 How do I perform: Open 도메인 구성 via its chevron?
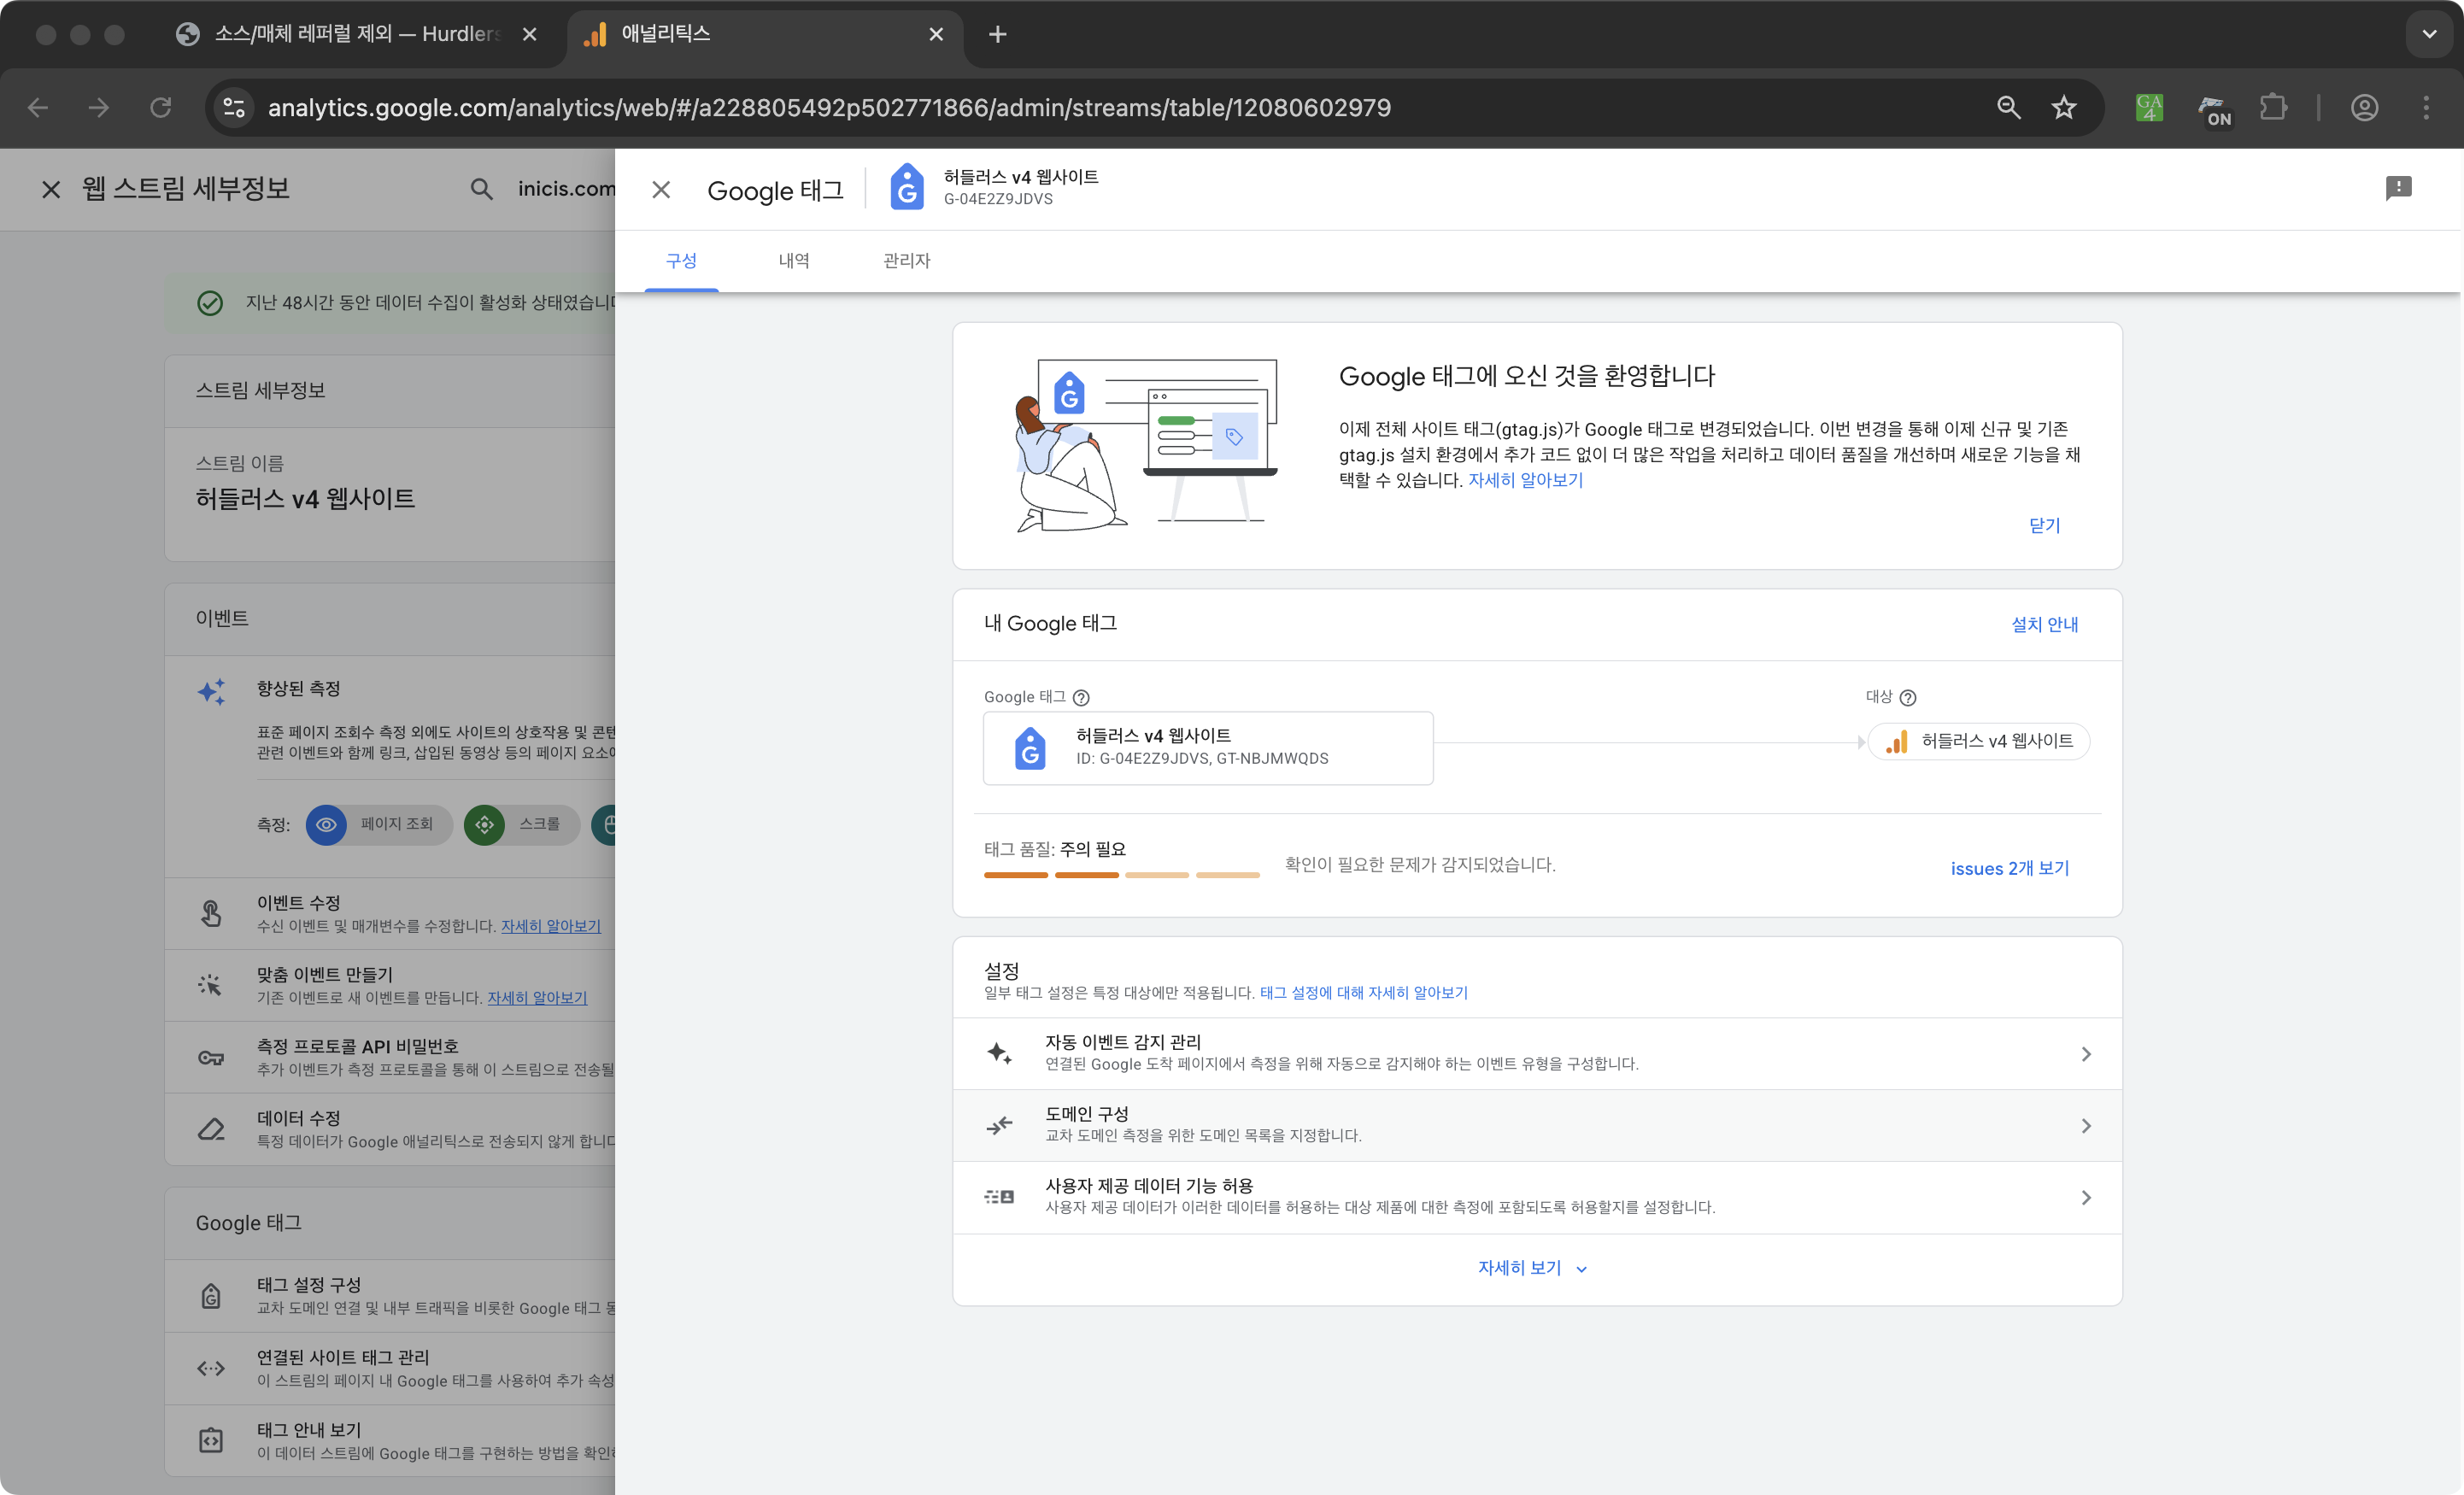2086,1126
